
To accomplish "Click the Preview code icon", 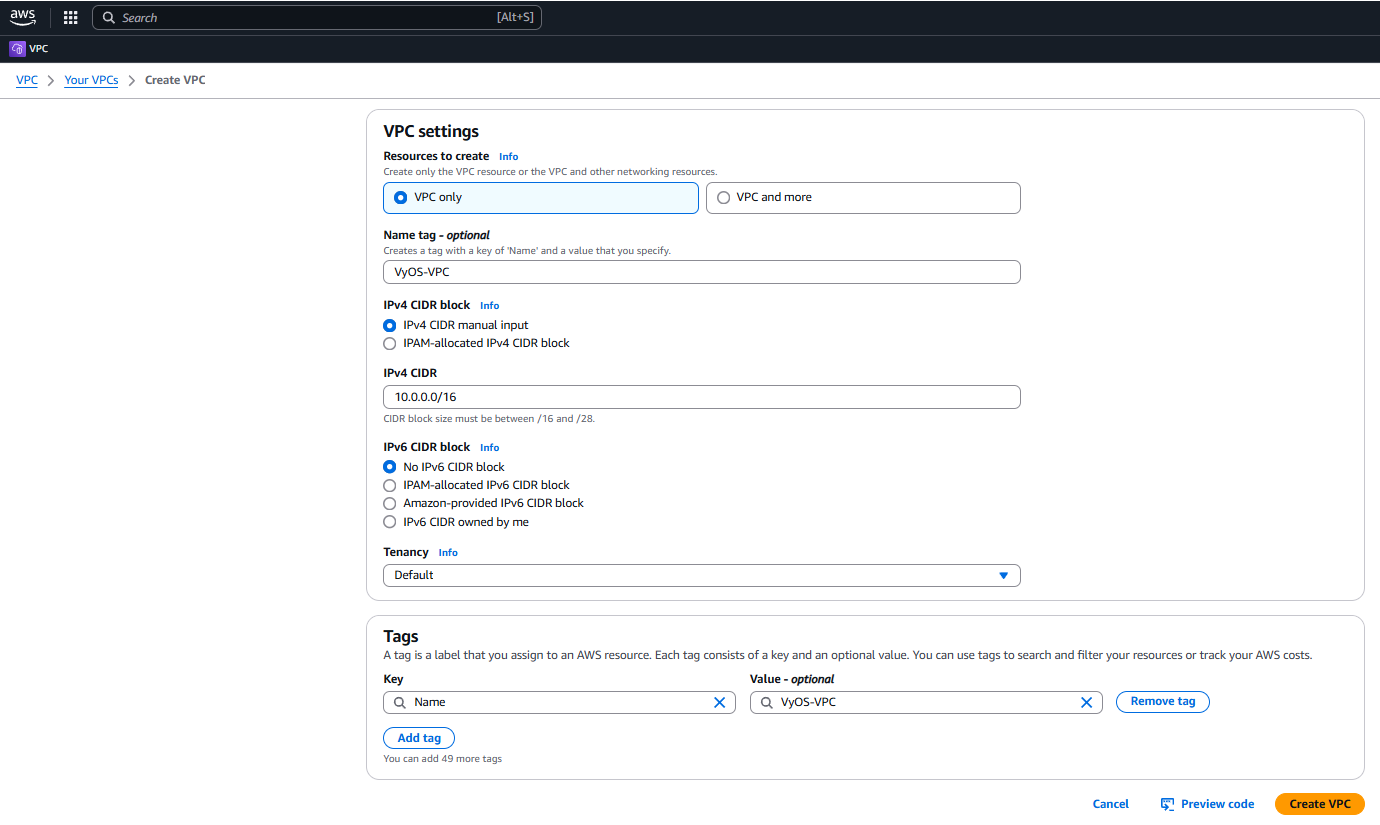I will coord(1167,804).
